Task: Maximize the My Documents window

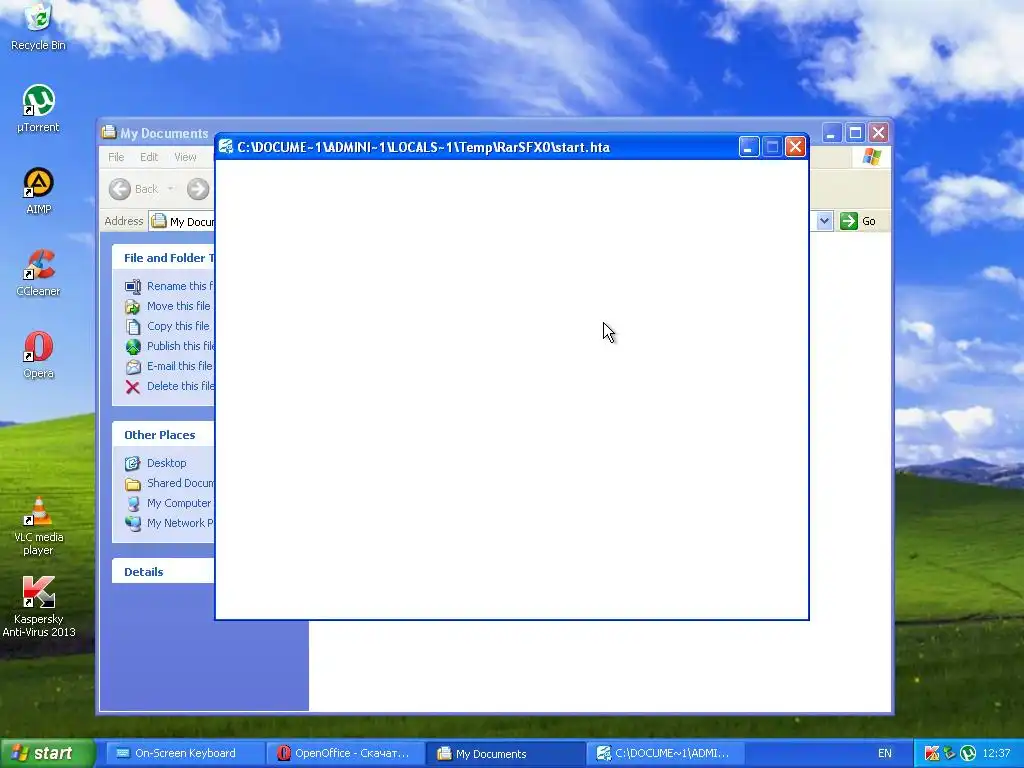Action: click(x=855, y=133)
